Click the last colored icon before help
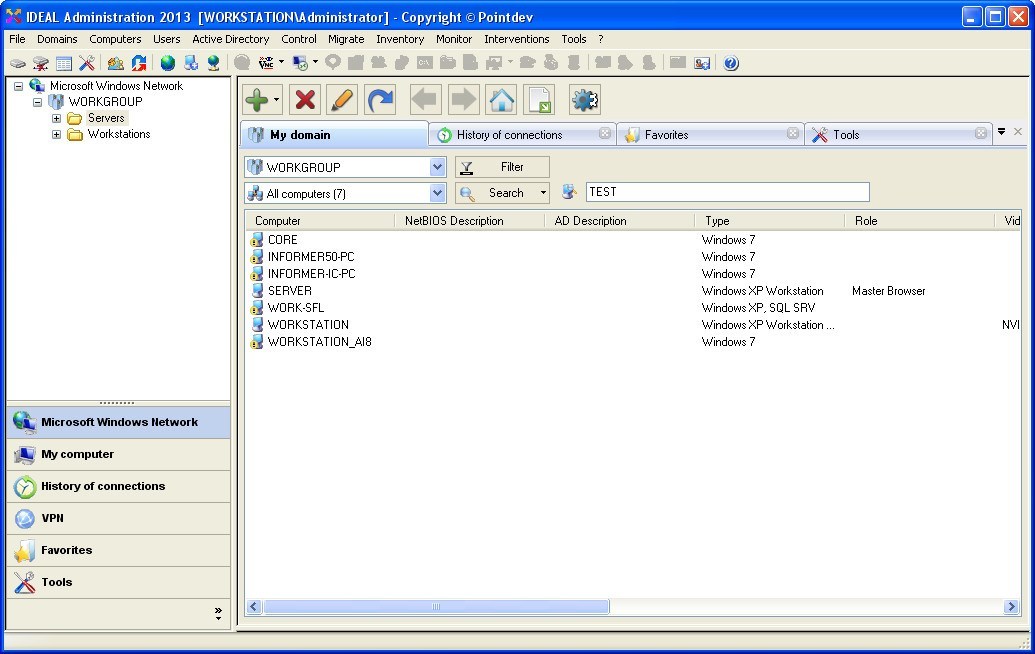 (702, 63)
